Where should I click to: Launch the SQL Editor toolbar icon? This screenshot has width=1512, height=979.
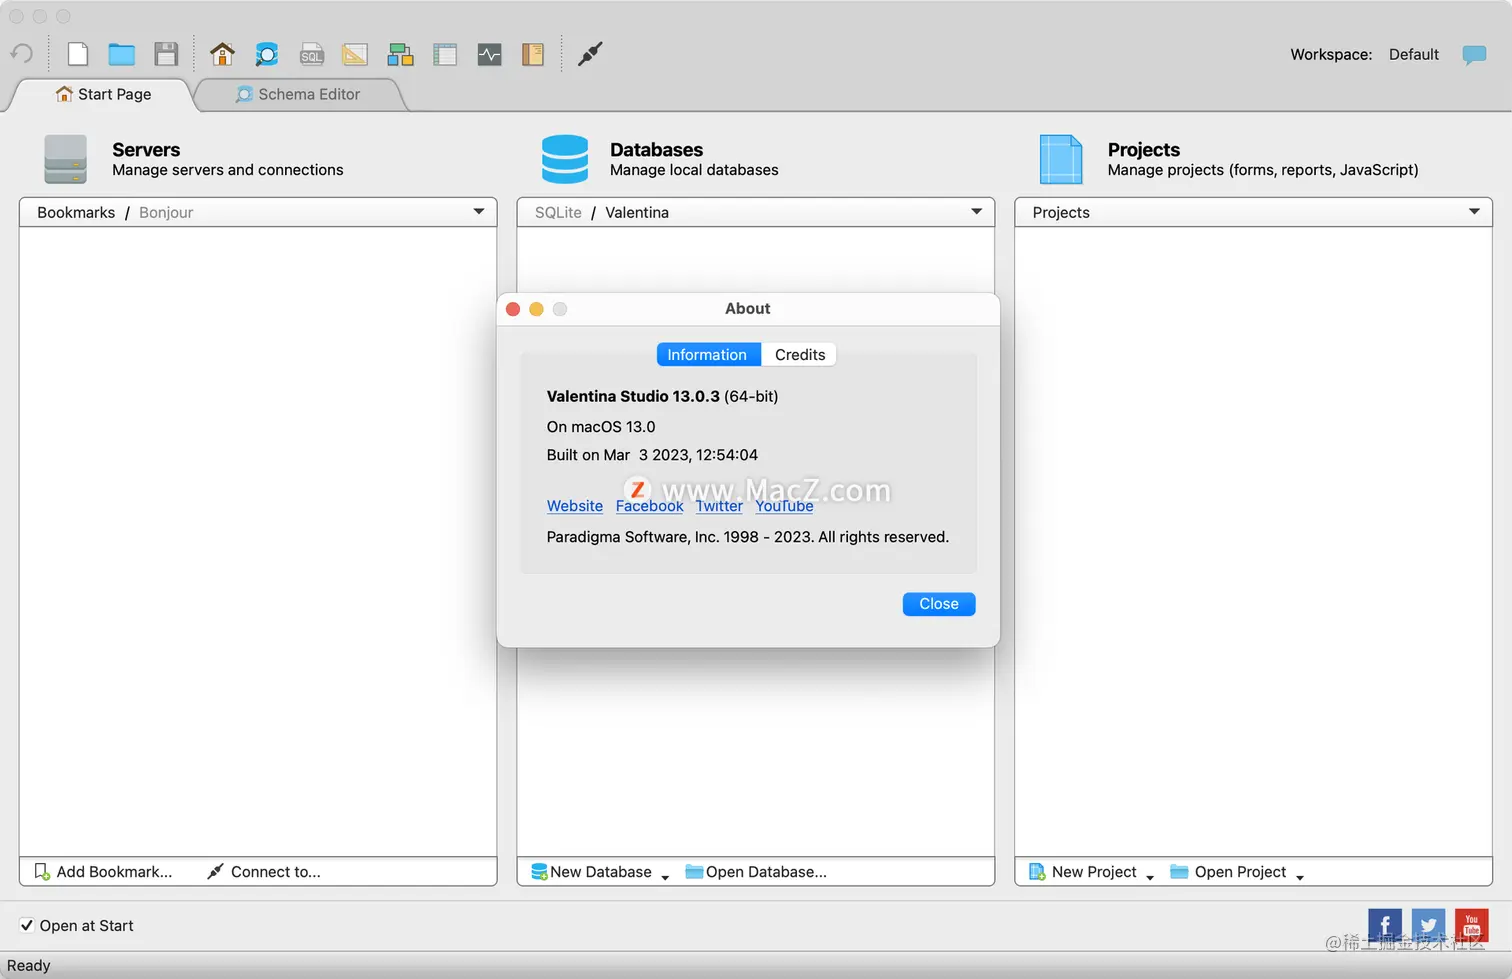(312, 54)
